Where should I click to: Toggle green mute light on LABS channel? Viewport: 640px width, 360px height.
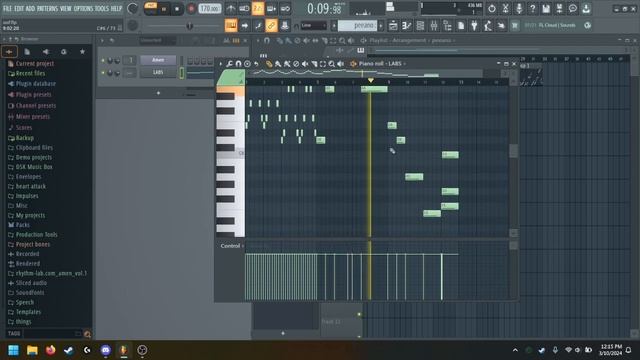(x=103, y=73)
